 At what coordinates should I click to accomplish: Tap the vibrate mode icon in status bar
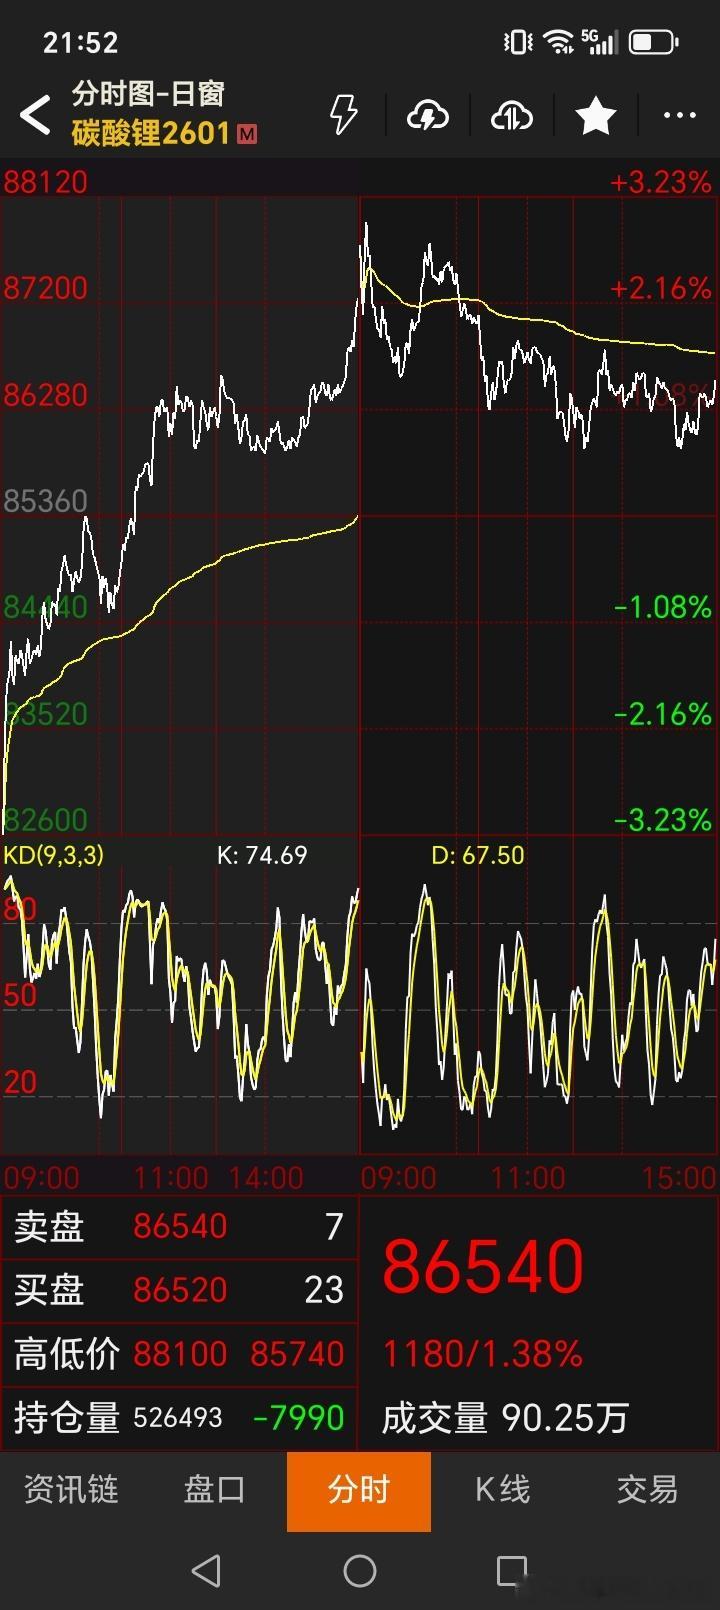click(x=518, y=42)
